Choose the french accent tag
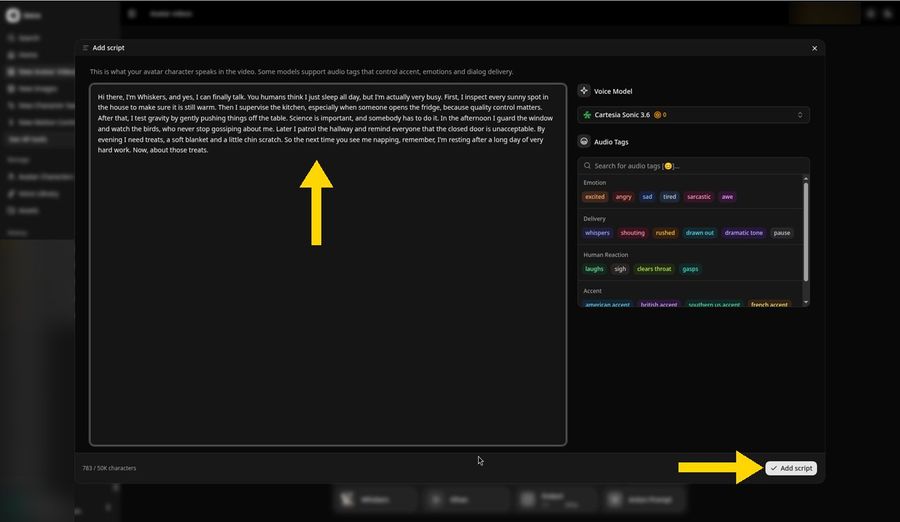The width and height of the screenshot is (900, 522). [x=769, y=304]
